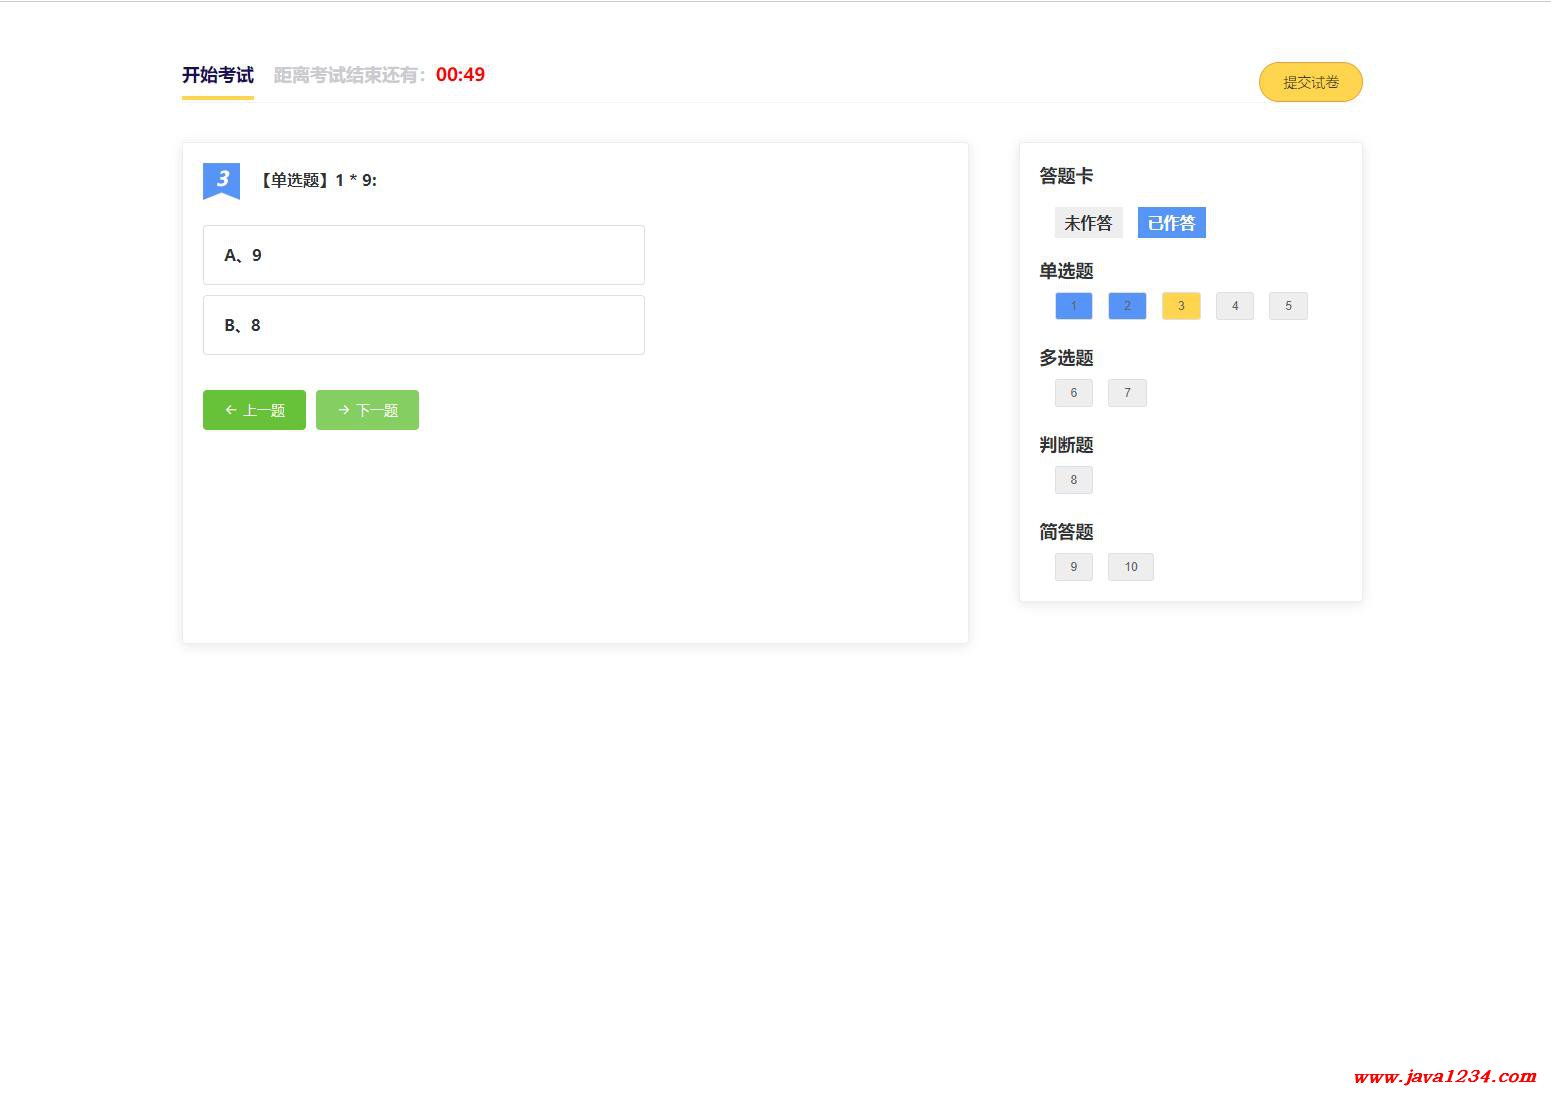Select current question 3 yellow box
The width and height of the screenshot is (1551, 1100).
point(1181,306)
